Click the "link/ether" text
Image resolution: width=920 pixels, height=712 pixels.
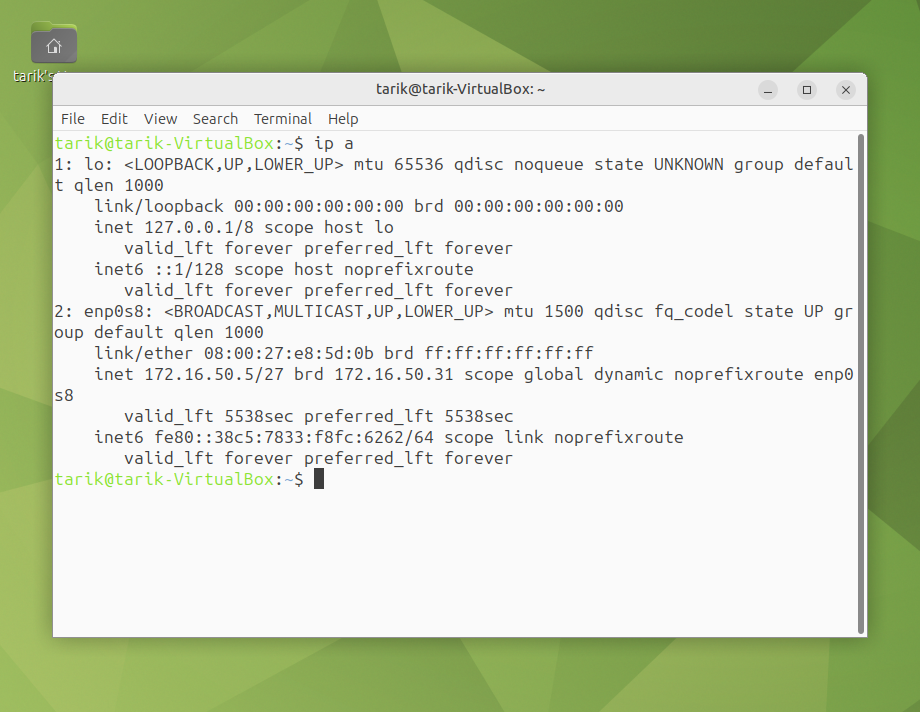pos(144,353)
